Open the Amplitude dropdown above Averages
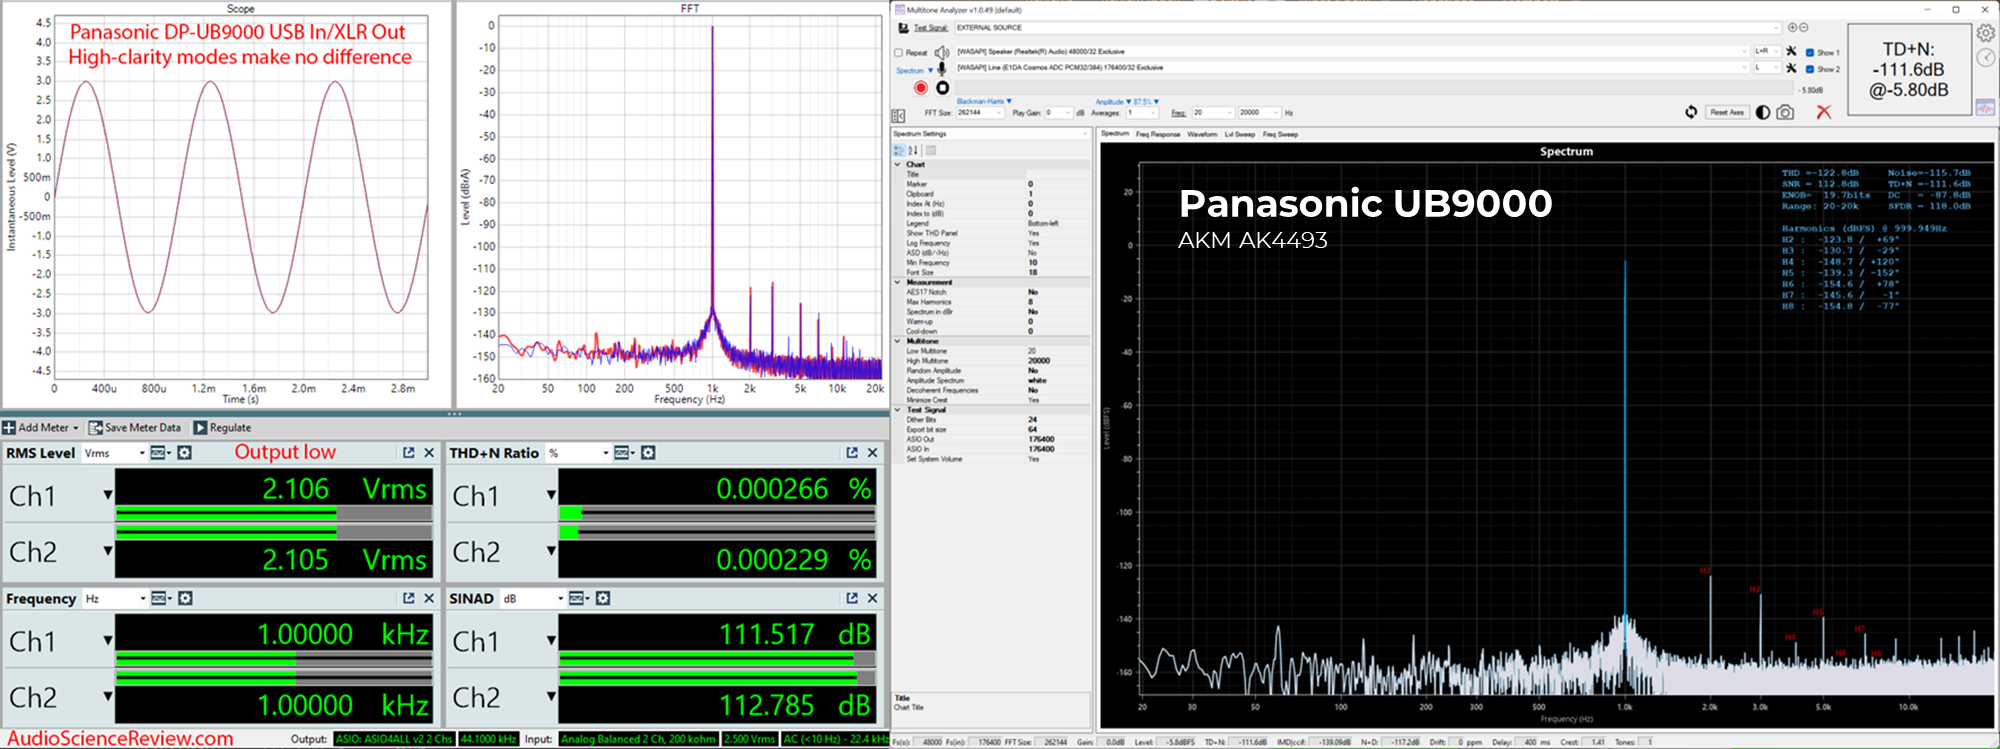The image size is (2000, 749). (x=1112, y=102)
